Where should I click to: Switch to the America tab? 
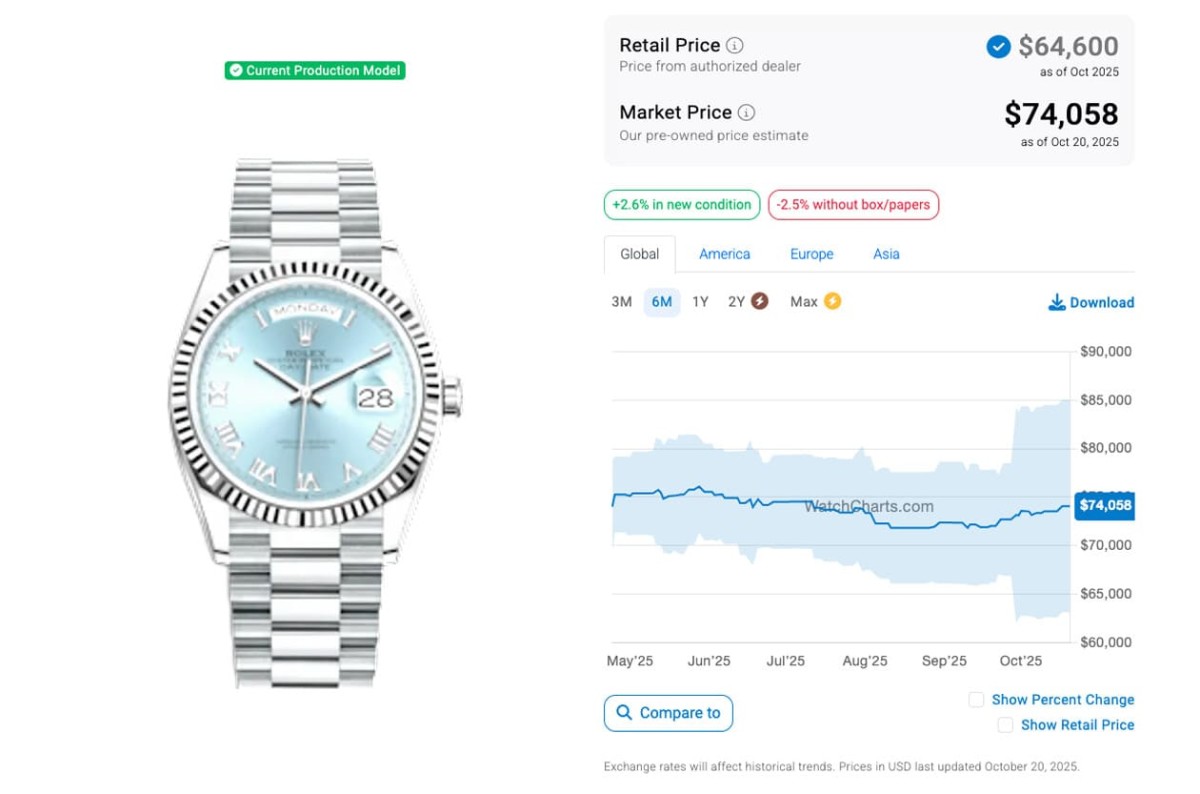point(725,254)
